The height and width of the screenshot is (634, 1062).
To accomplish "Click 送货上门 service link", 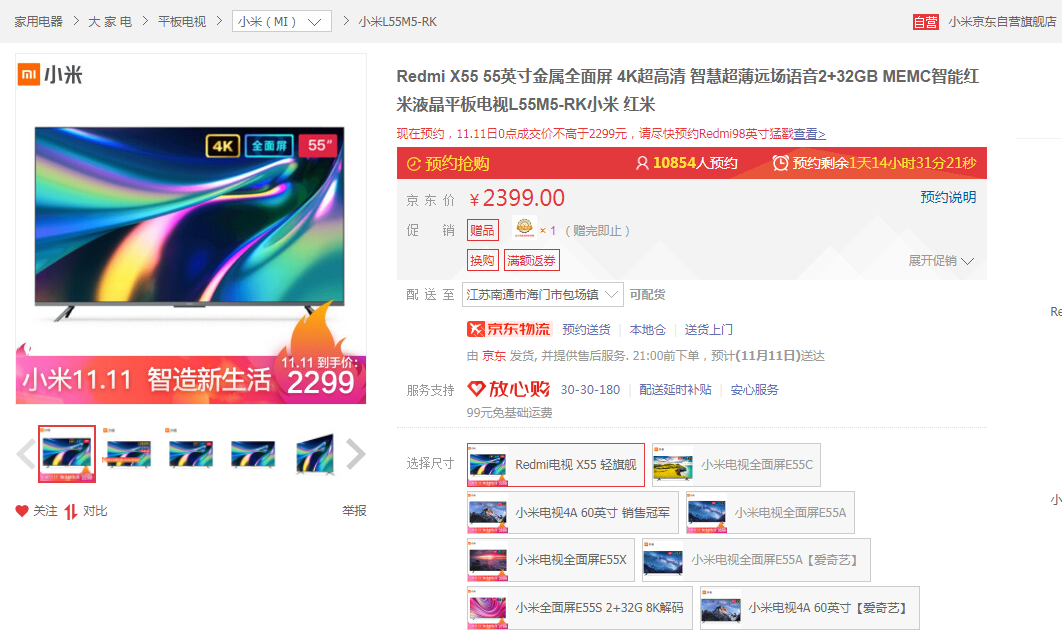I will (708, 330).
